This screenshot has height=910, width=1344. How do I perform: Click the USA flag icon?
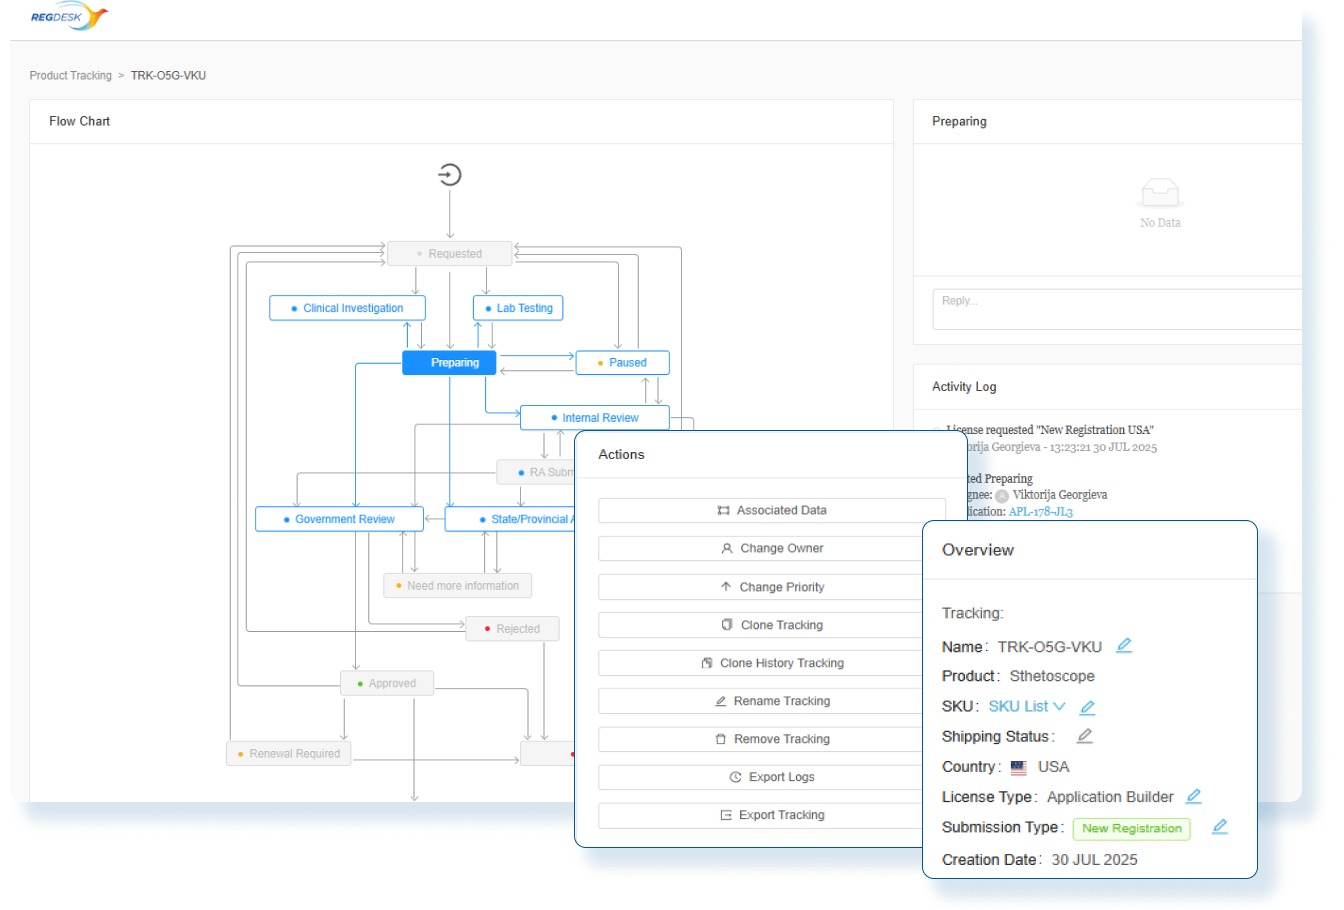(1018, 768)
